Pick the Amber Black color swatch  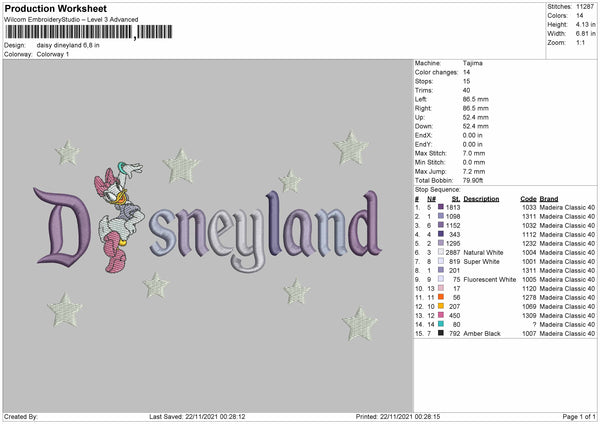[441, 333]
